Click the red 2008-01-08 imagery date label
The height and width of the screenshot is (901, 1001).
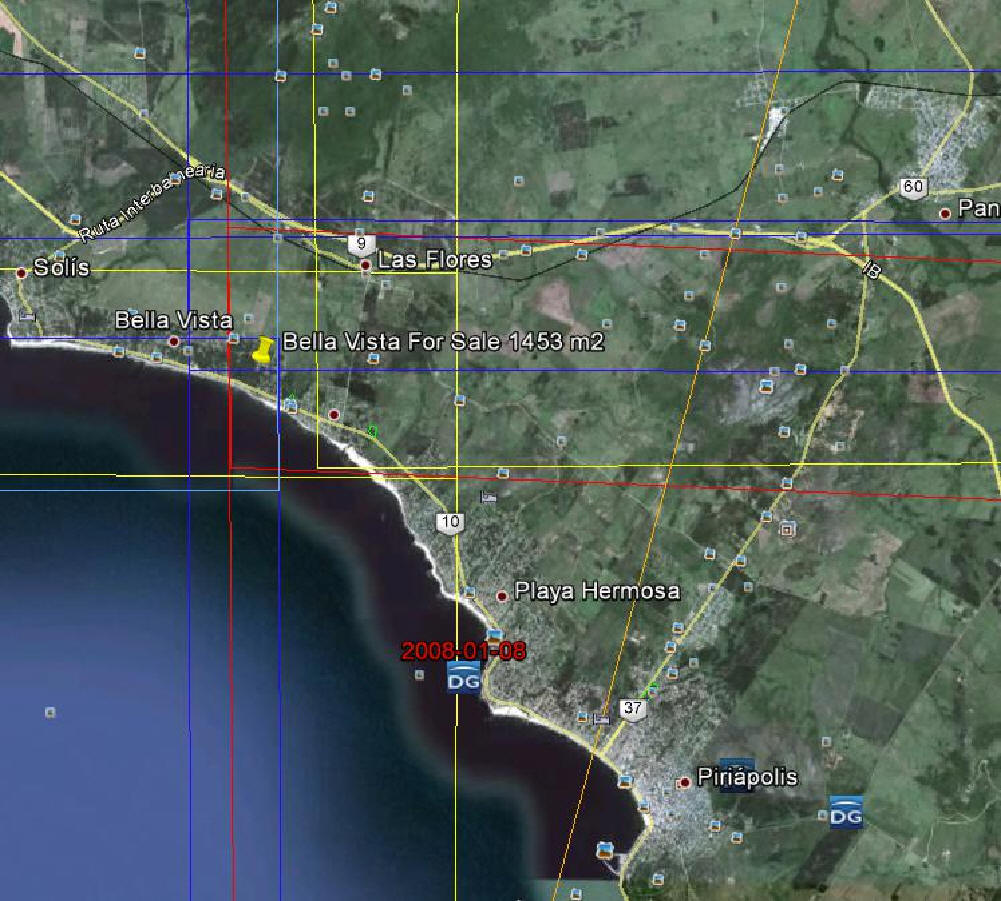(464, 651)
